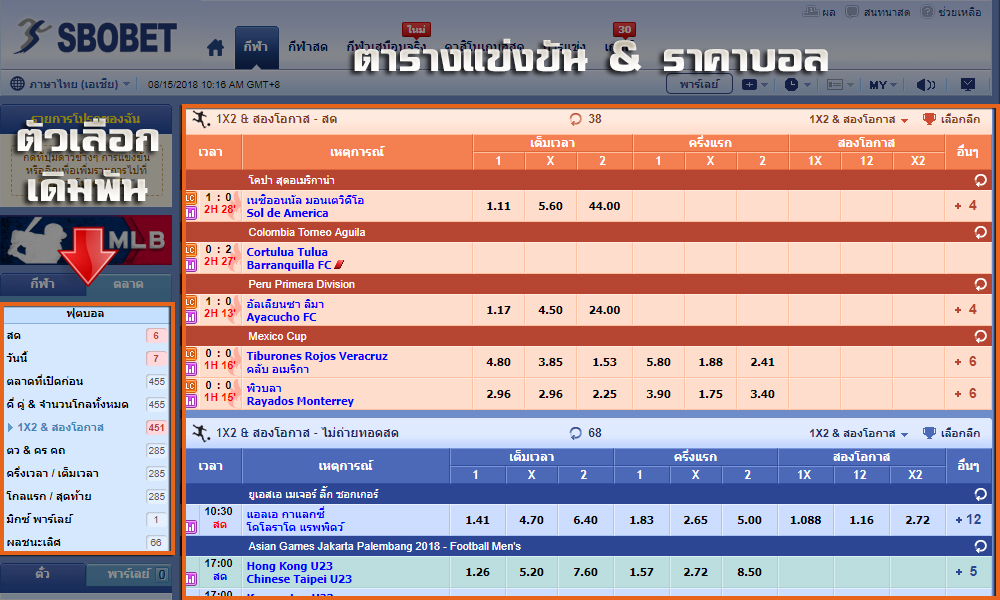The width and height of the screenshot is (1000, 600).
Task: Refresh the Peru Primera Division league
Action: click(980, 284)
